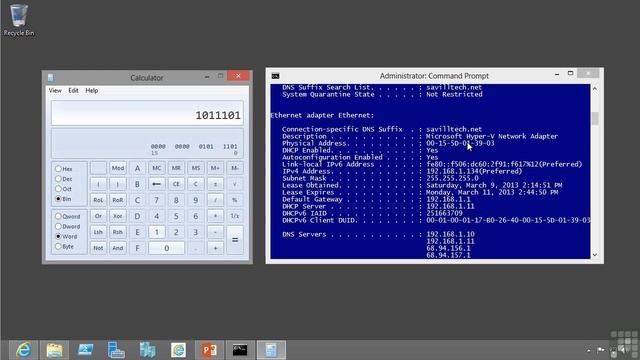
Task: Click the plus operator in Calculator
Action: click(x=215, y=248)
